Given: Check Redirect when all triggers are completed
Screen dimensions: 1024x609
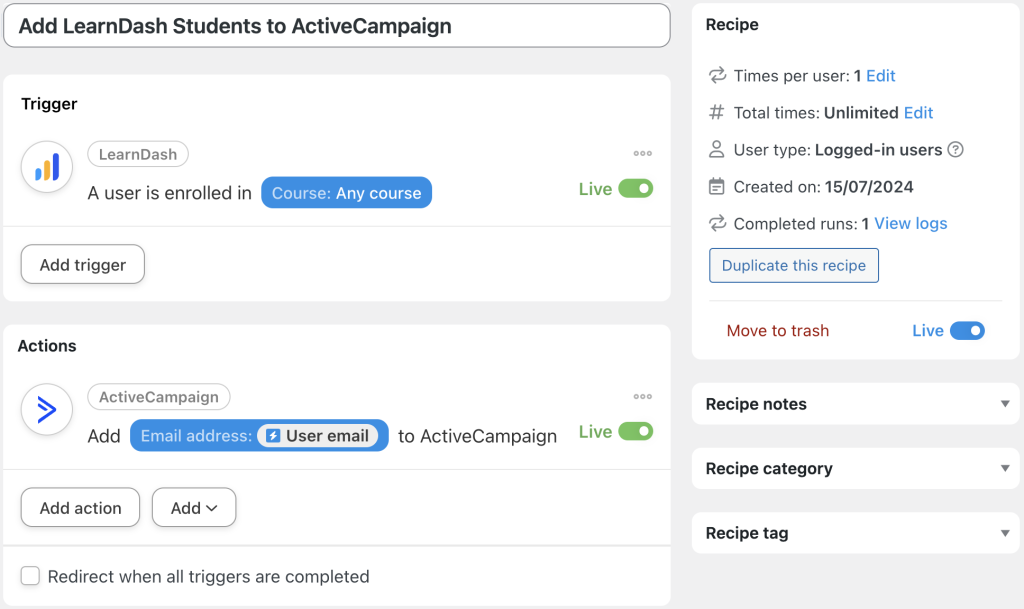Looking at the screenshot, I should tap(31, 576).
